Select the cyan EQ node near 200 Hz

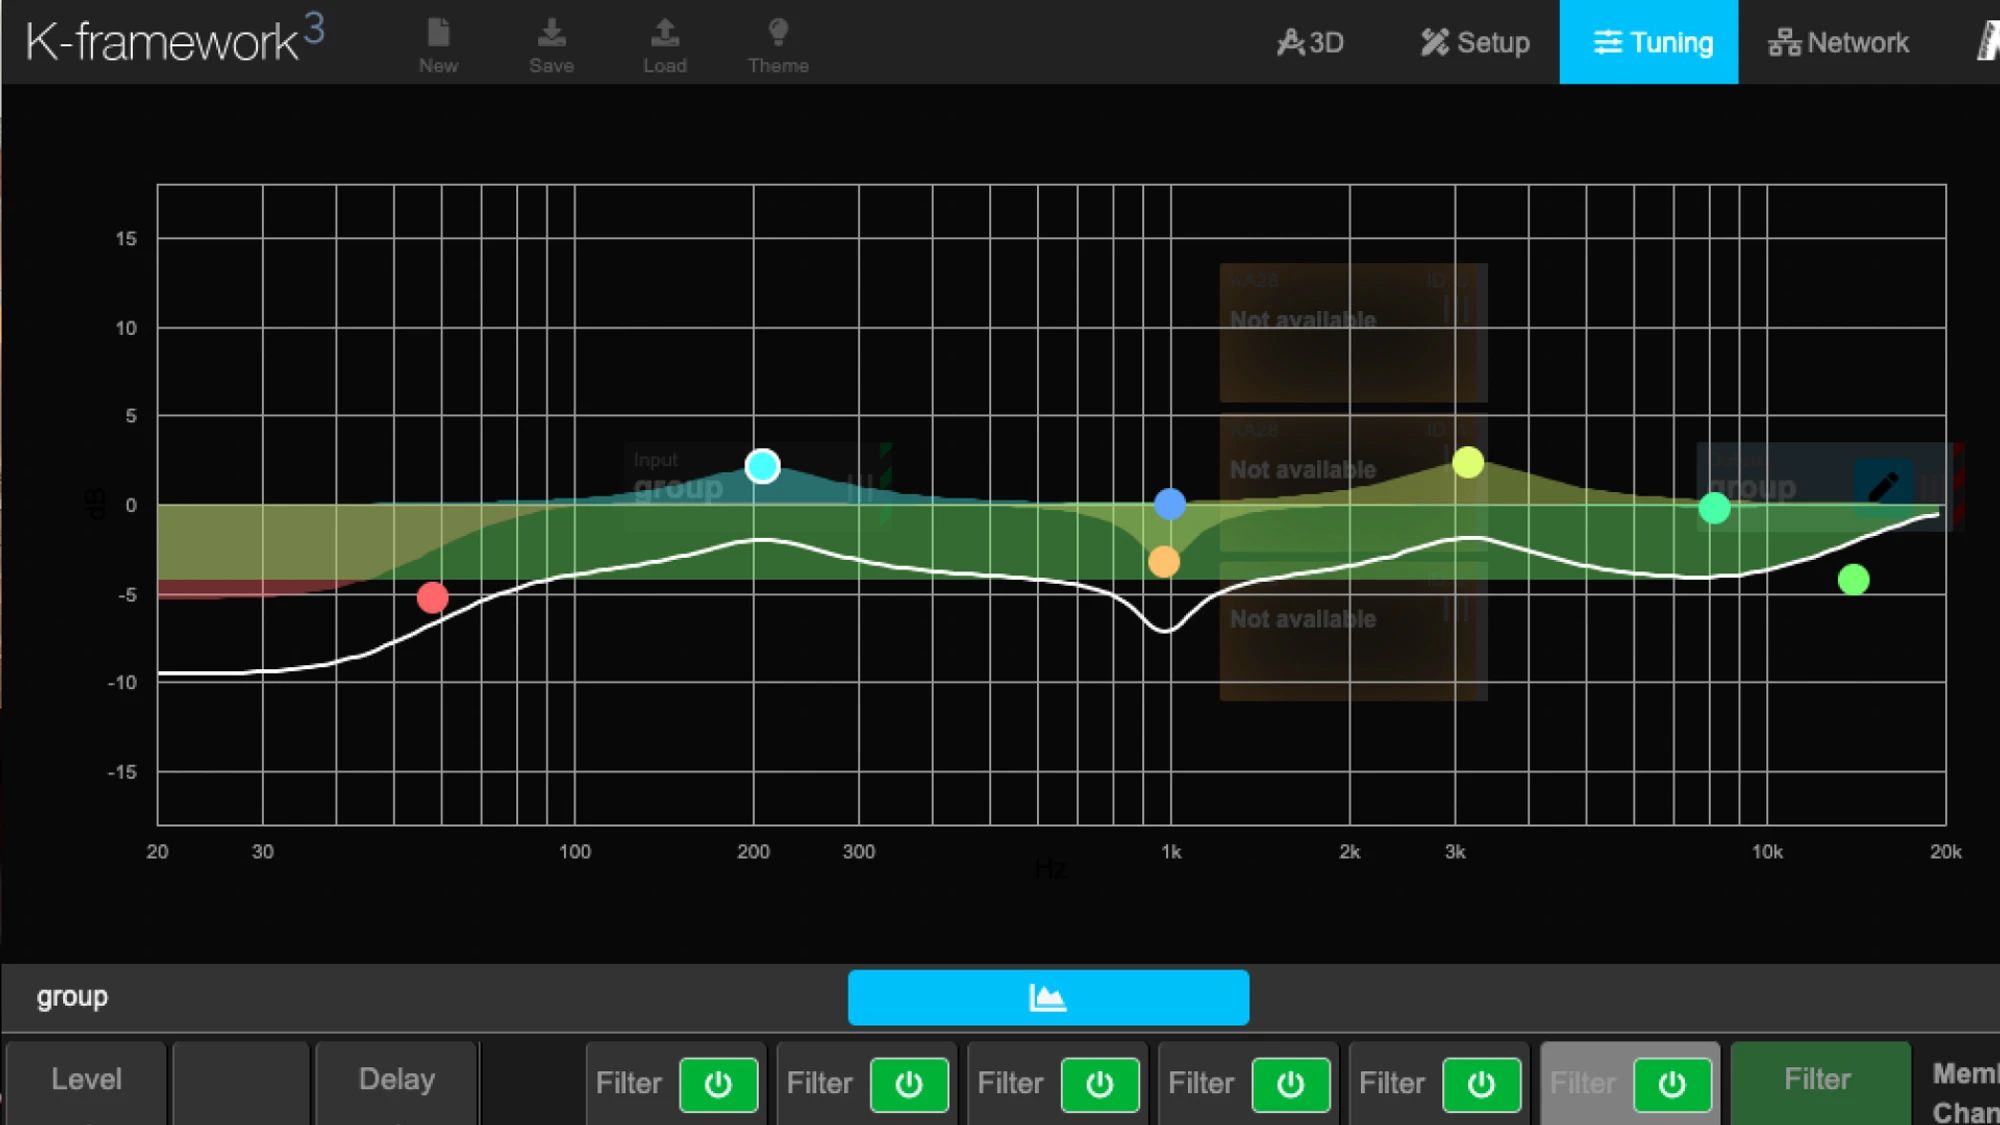click(762, 466)
